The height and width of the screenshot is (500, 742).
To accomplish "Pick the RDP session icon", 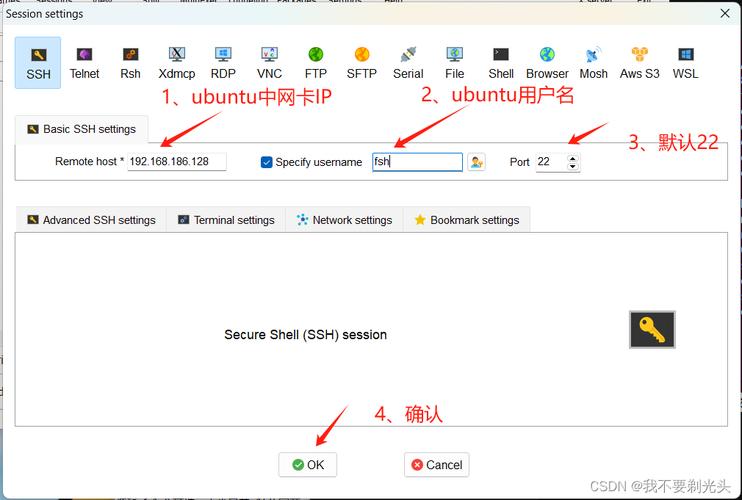I will (223, 63).
